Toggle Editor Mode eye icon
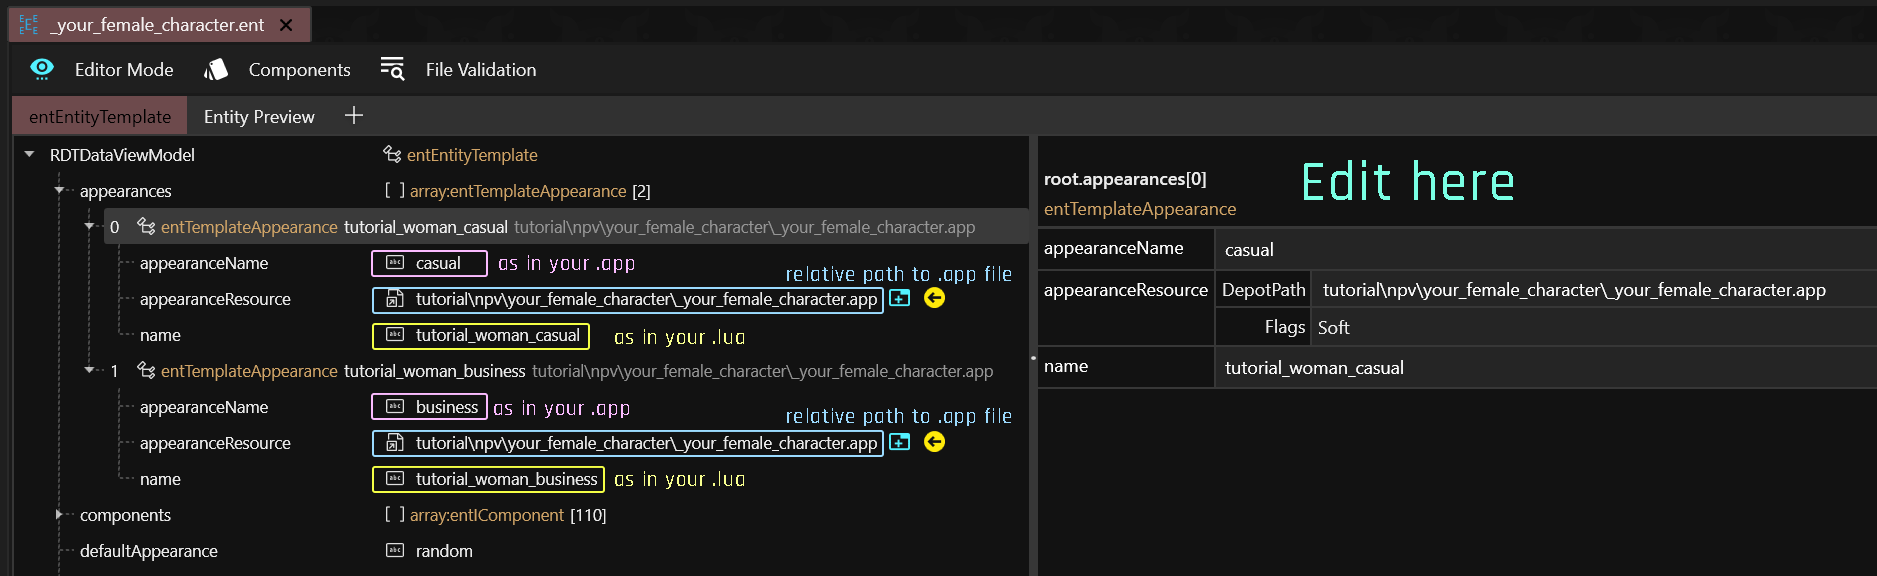1877x576 pixels. 42,69
